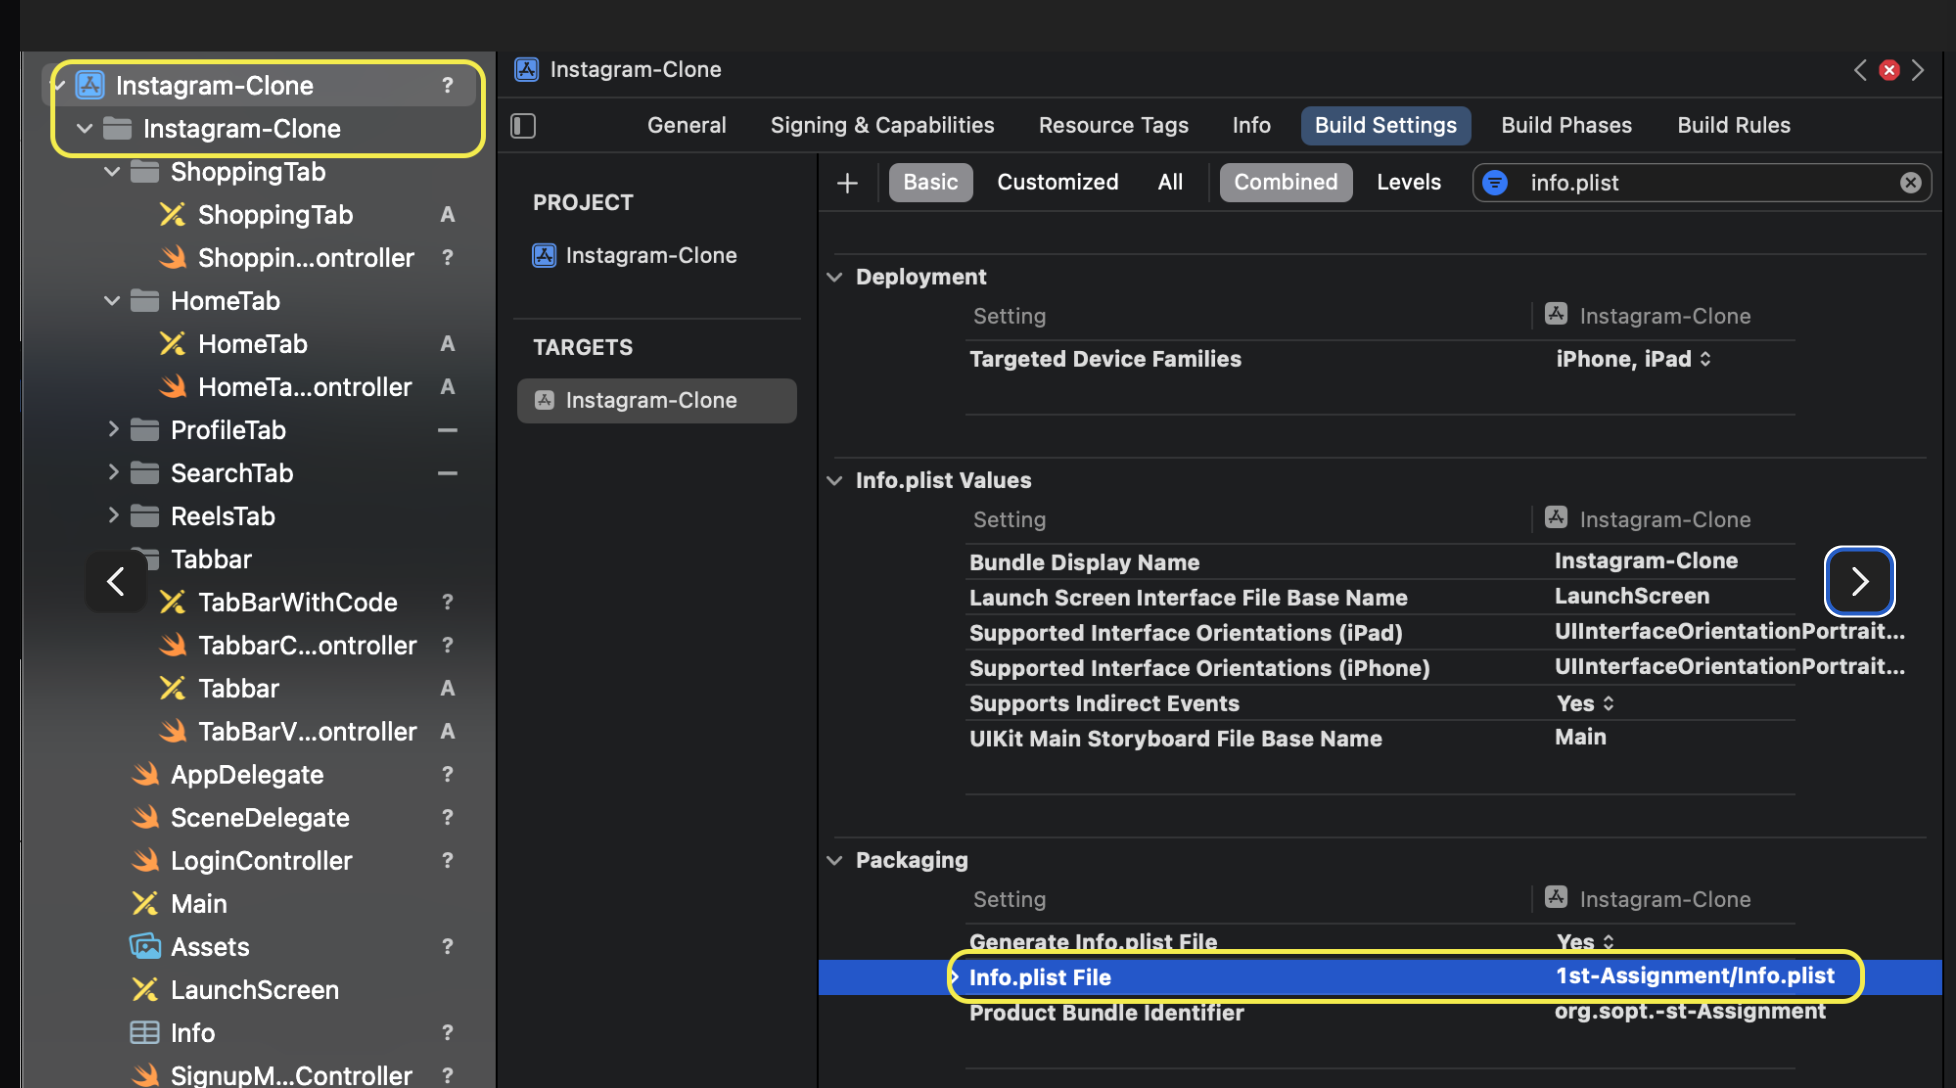
Task: Click the info.plist search field
Action: tap(1702, 183)
